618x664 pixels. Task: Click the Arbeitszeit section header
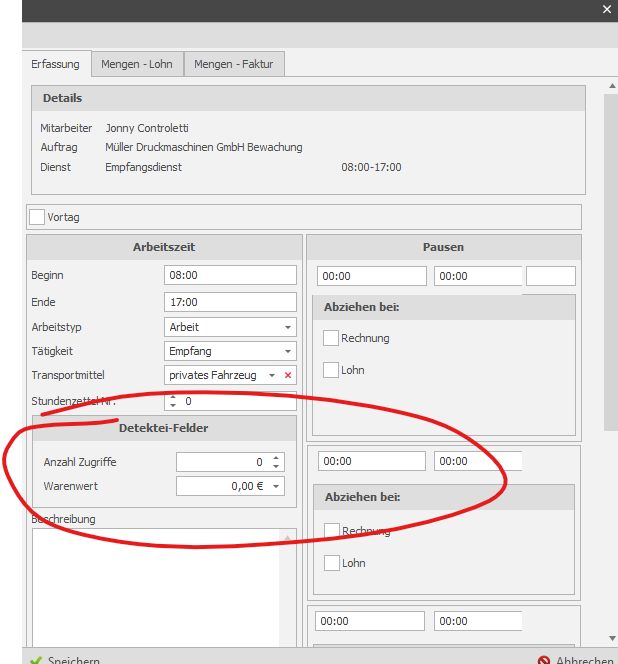(x=164, y=247)
